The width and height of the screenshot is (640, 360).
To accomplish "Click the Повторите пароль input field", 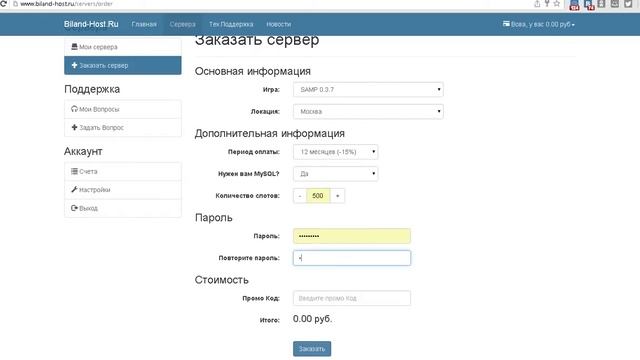I will click(352, 258).
